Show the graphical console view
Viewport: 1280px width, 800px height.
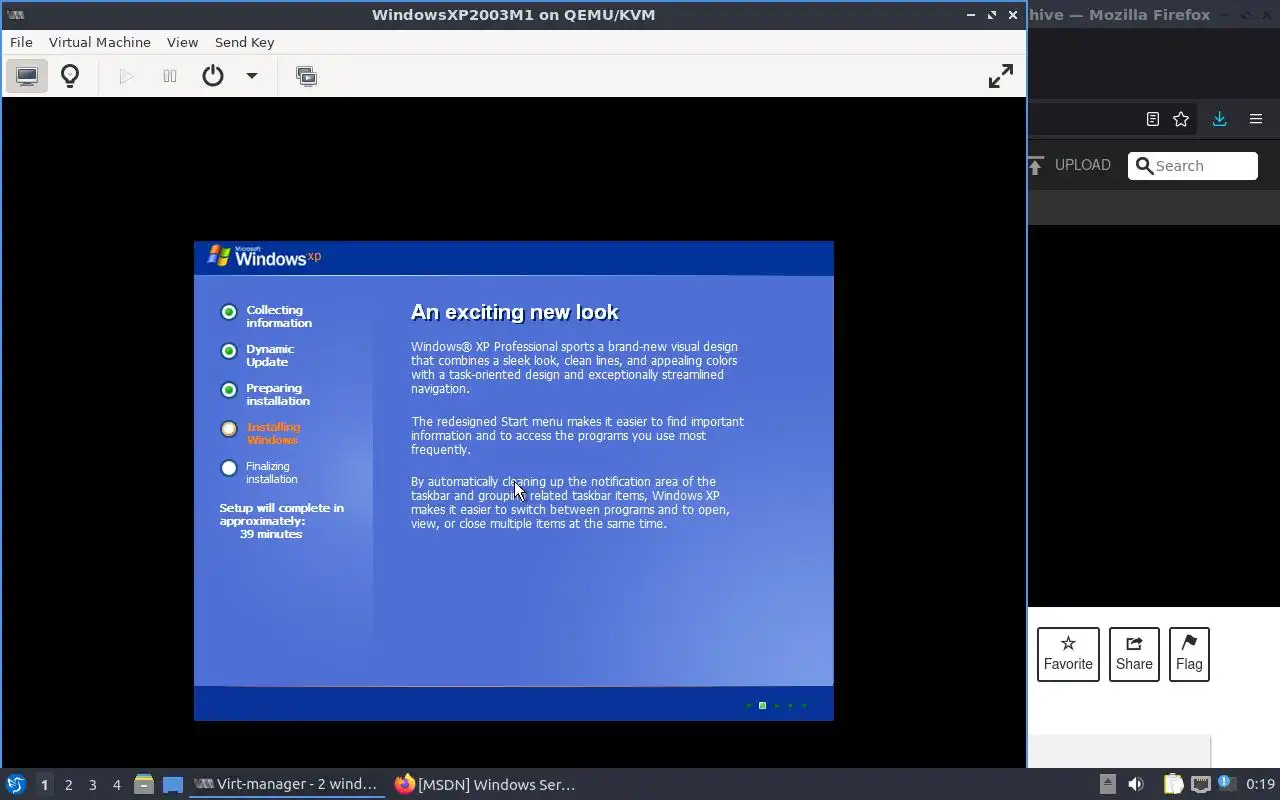(x=27, y=76)
